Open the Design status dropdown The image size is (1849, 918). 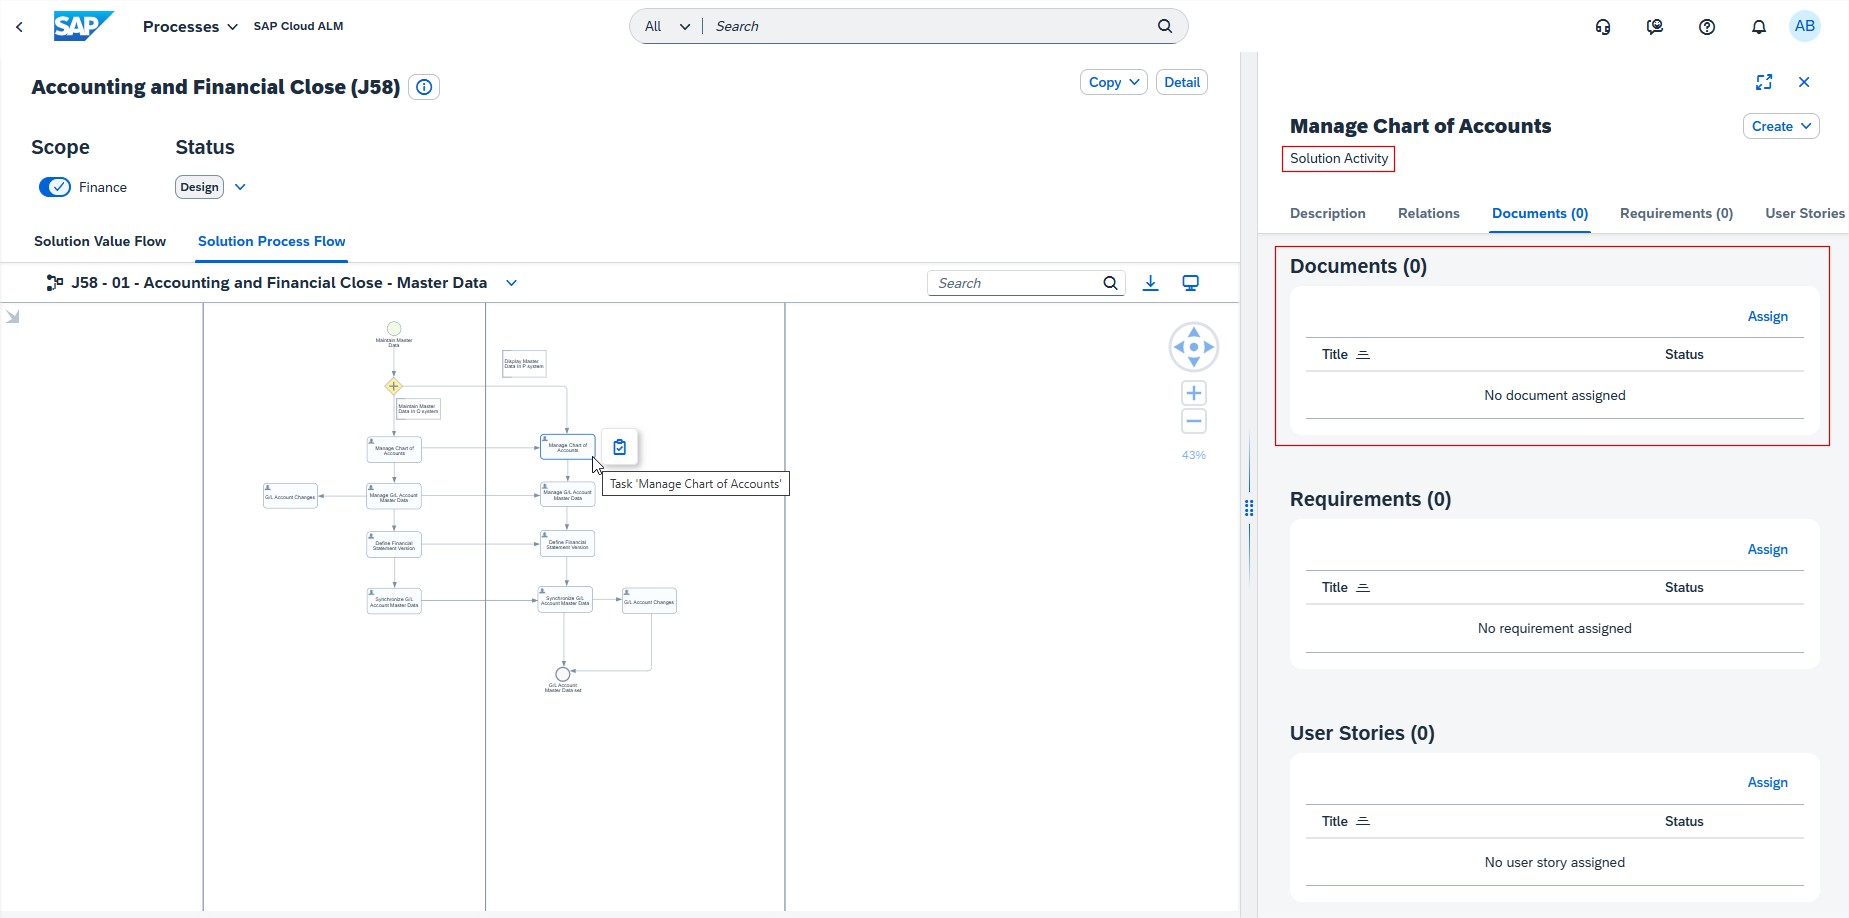(x=240, y=187)
